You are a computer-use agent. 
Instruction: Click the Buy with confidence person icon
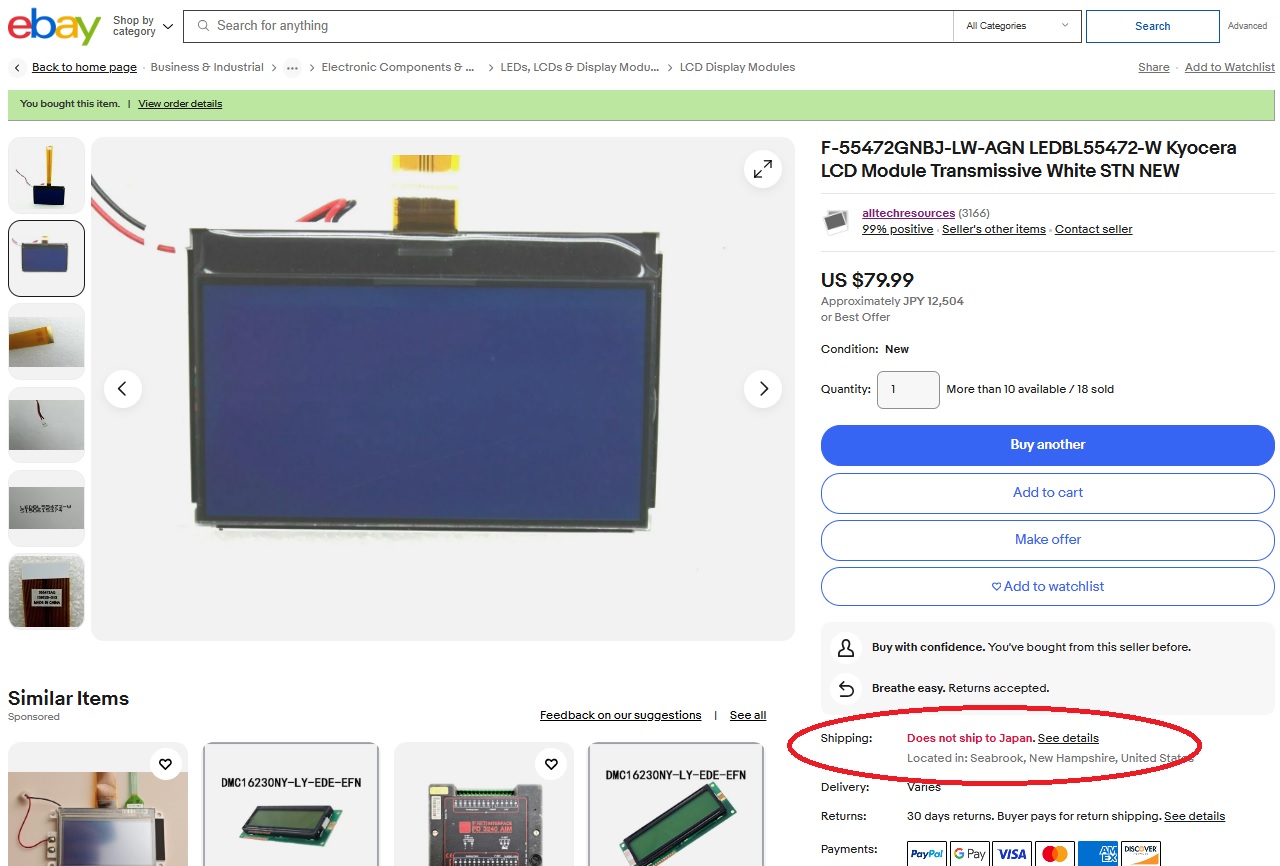point(846,648)
